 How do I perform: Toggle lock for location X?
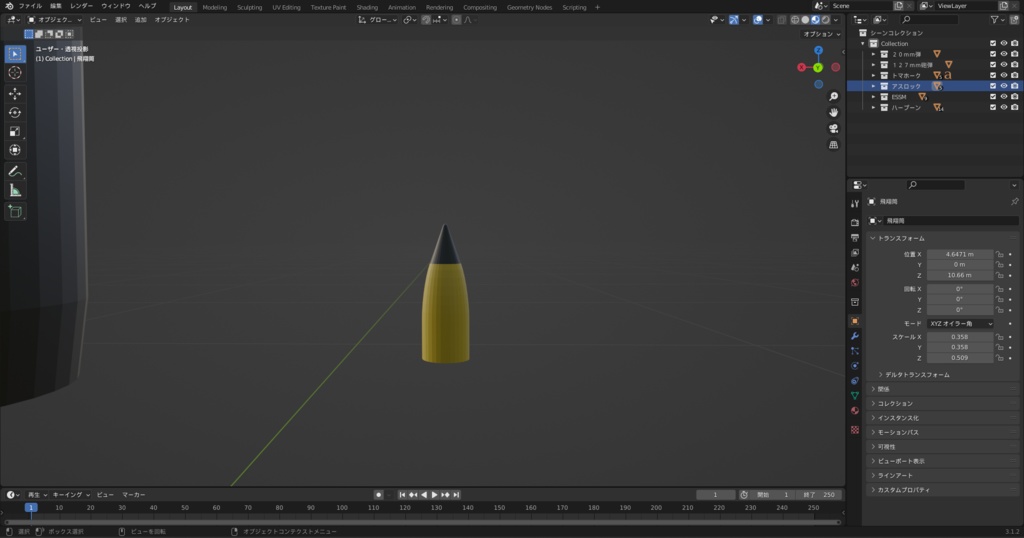[999, 255]
